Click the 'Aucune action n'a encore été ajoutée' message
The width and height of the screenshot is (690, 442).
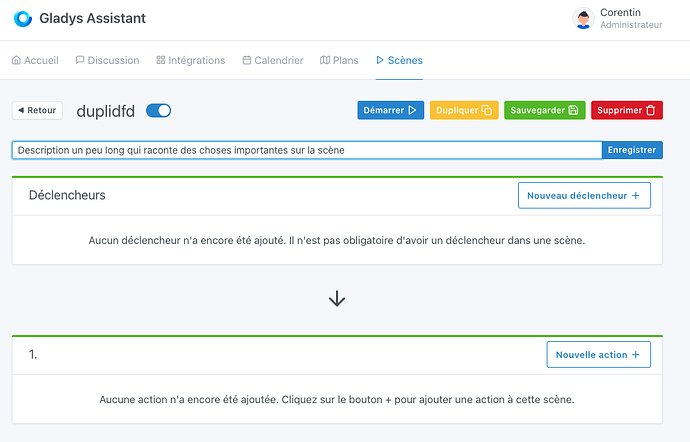point(337,399)
